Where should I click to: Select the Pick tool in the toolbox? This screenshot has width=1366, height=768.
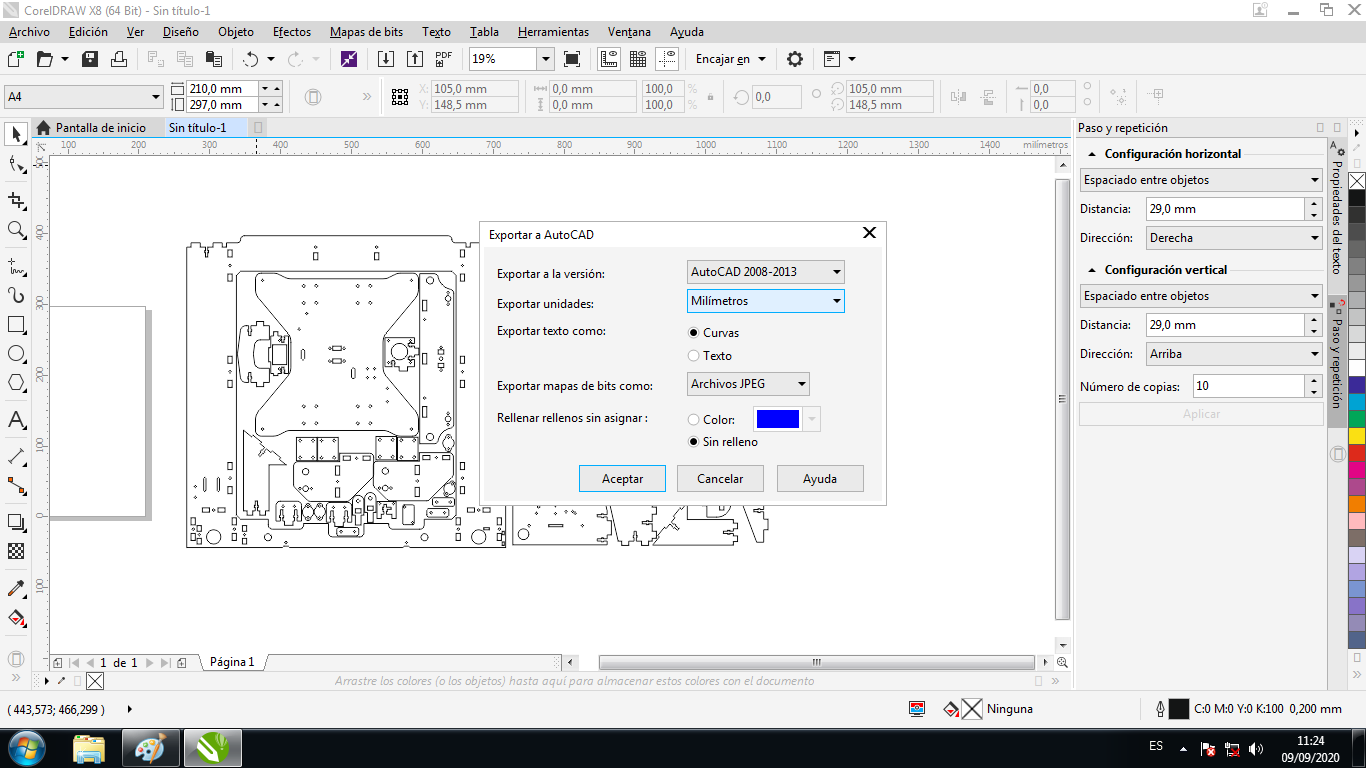coord(16,134)
